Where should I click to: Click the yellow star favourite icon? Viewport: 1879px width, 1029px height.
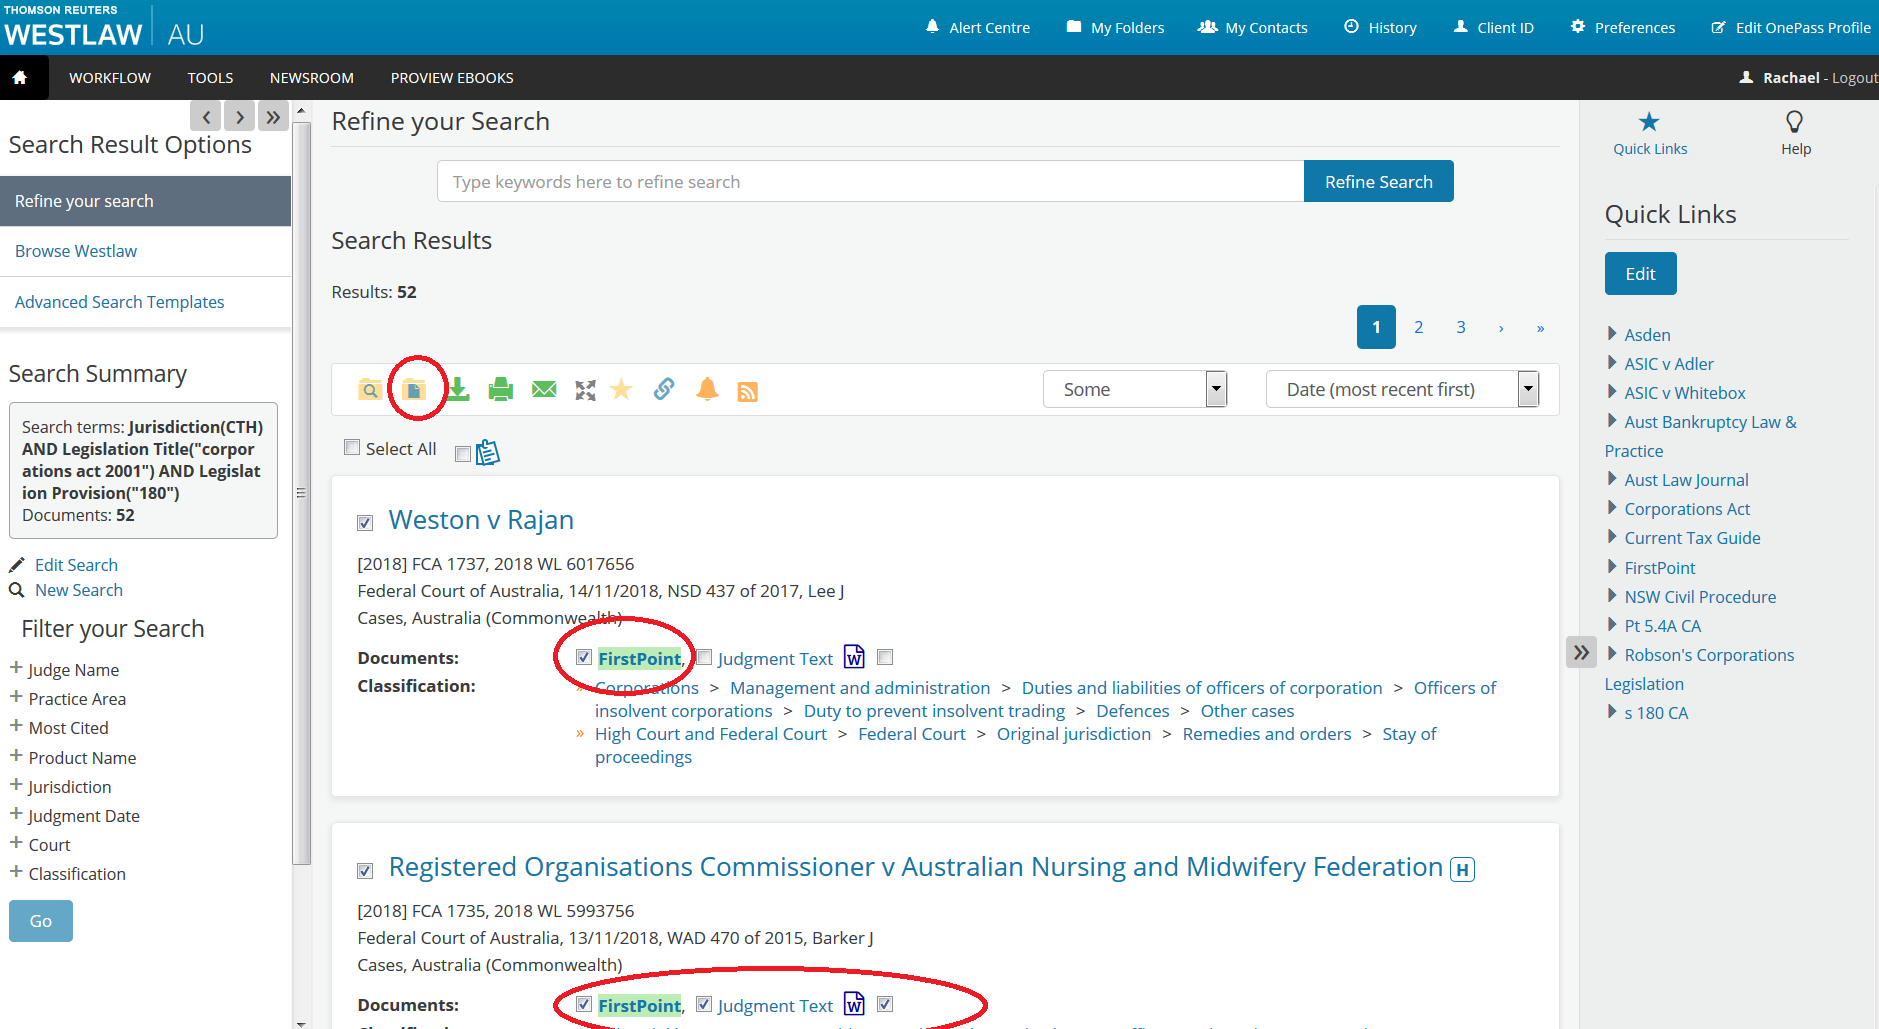tap(621, 389)
